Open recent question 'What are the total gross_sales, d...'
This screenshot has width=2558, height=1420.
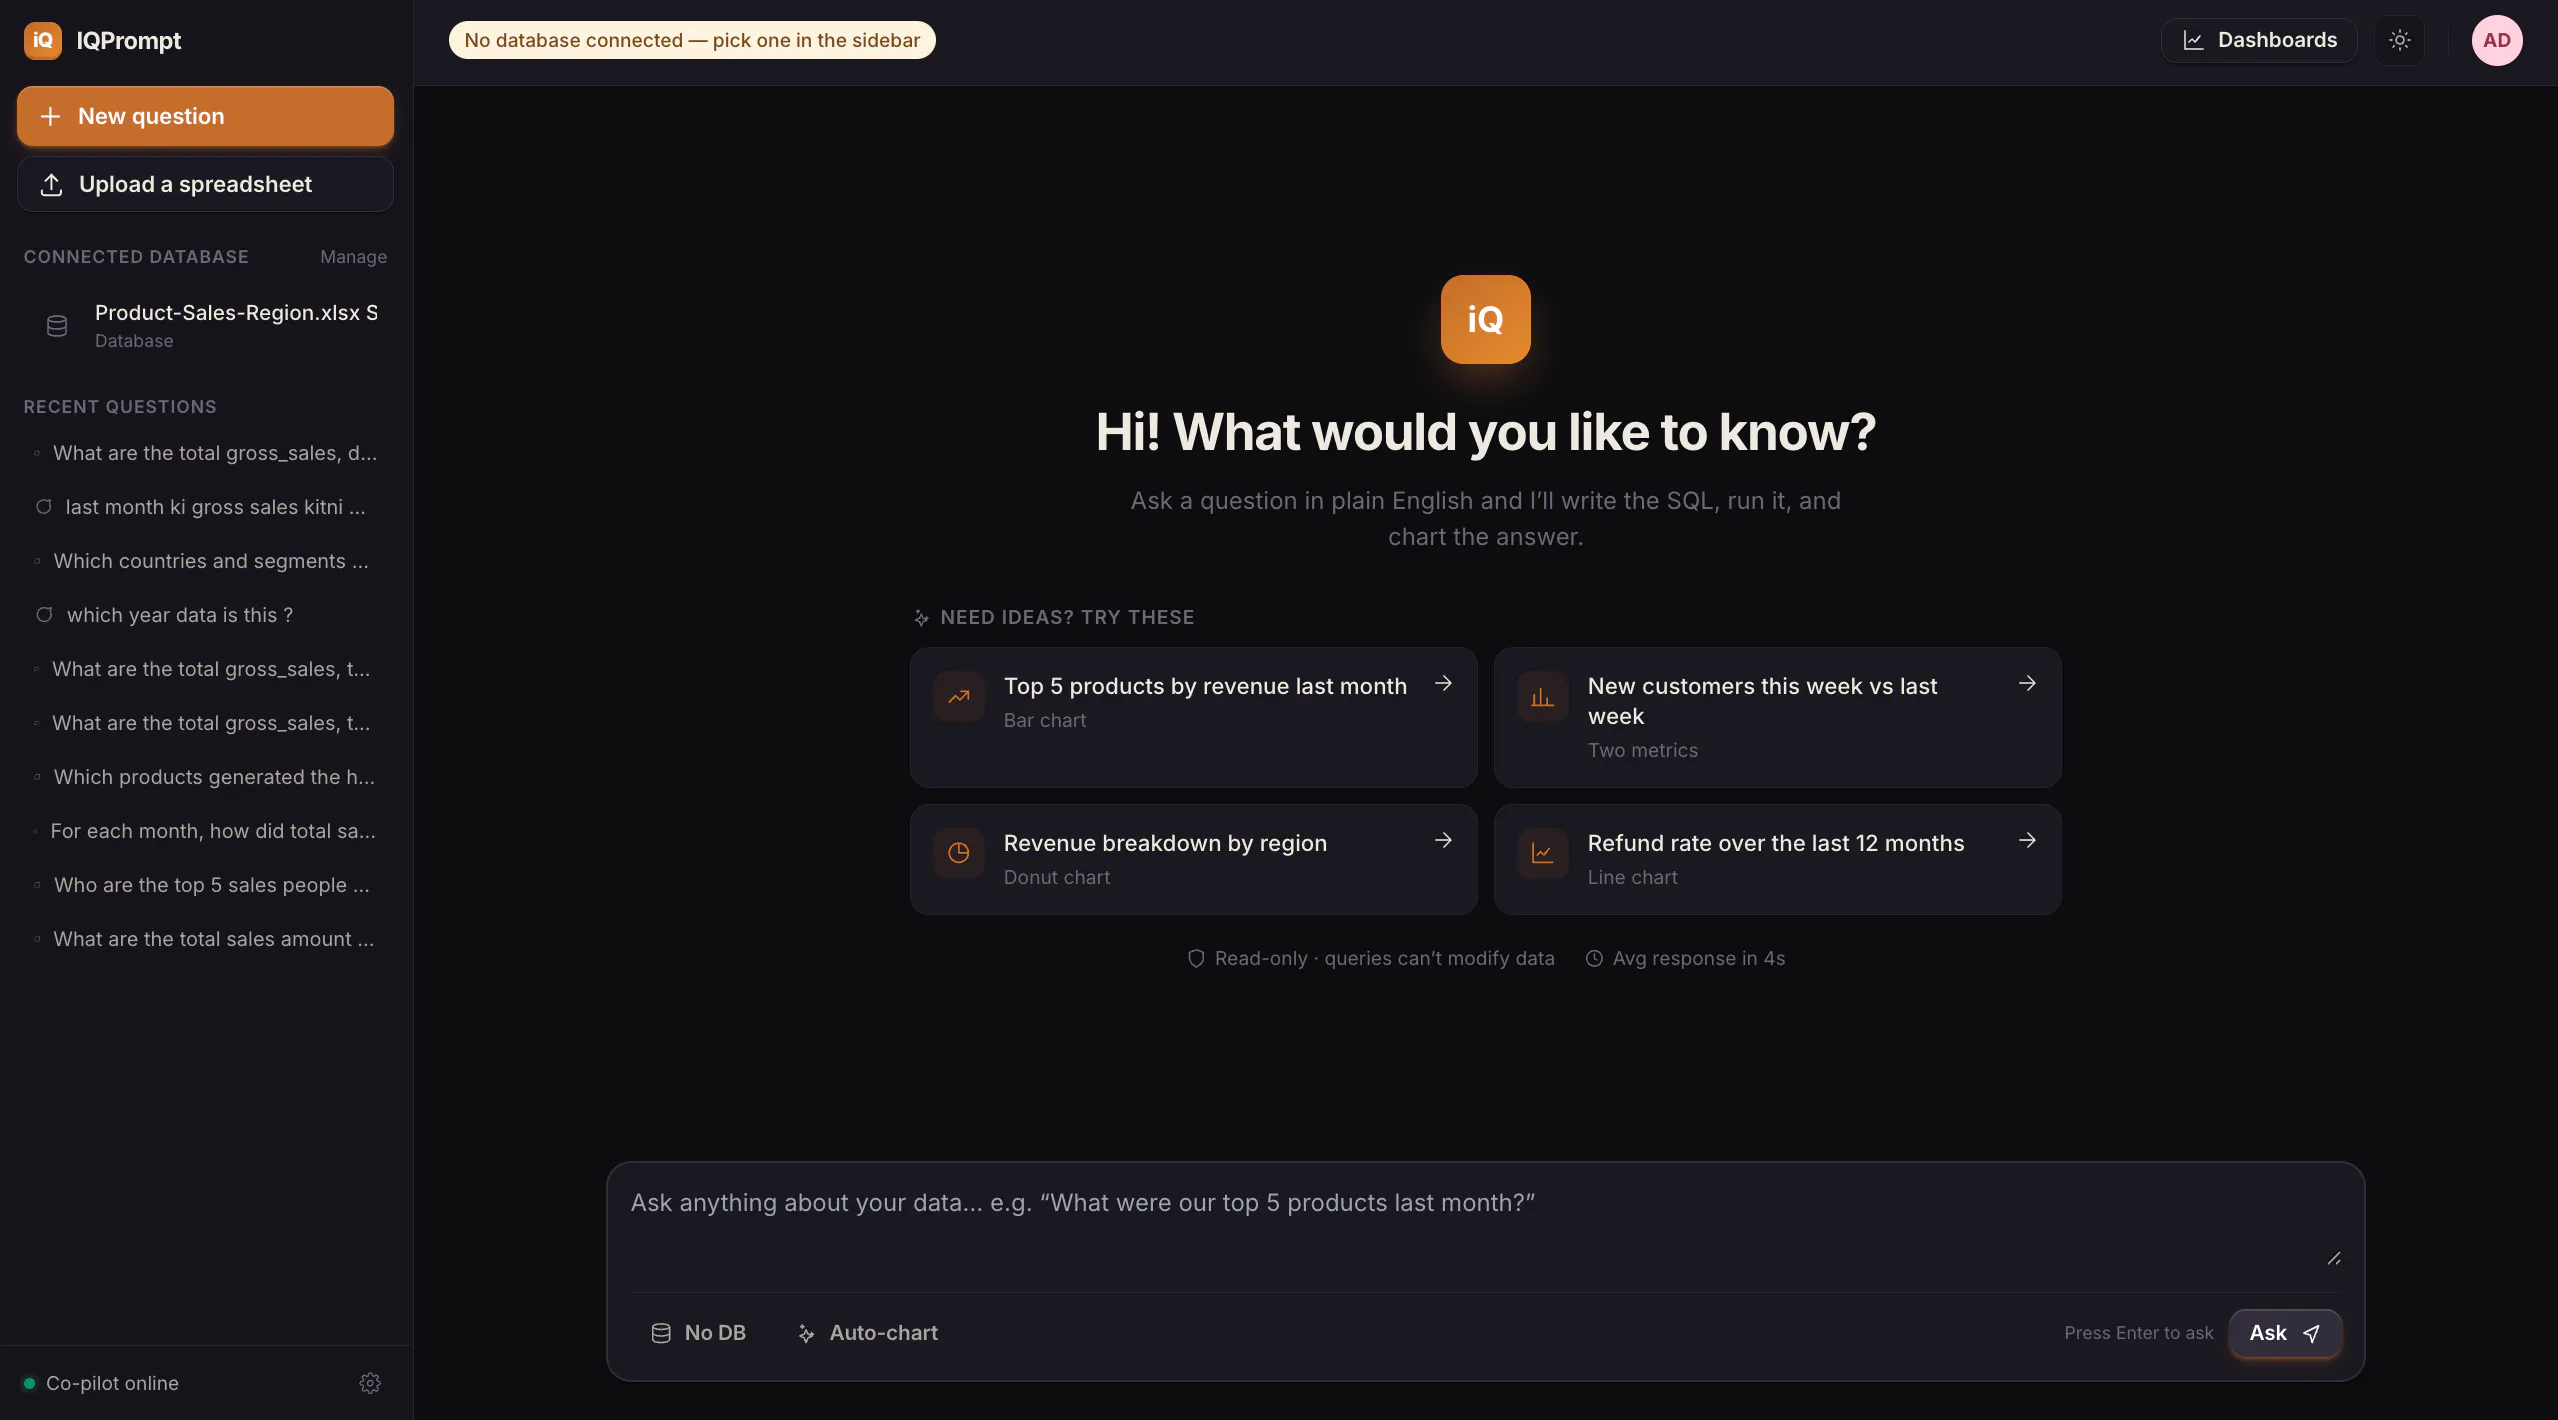[x=205, y=453]
